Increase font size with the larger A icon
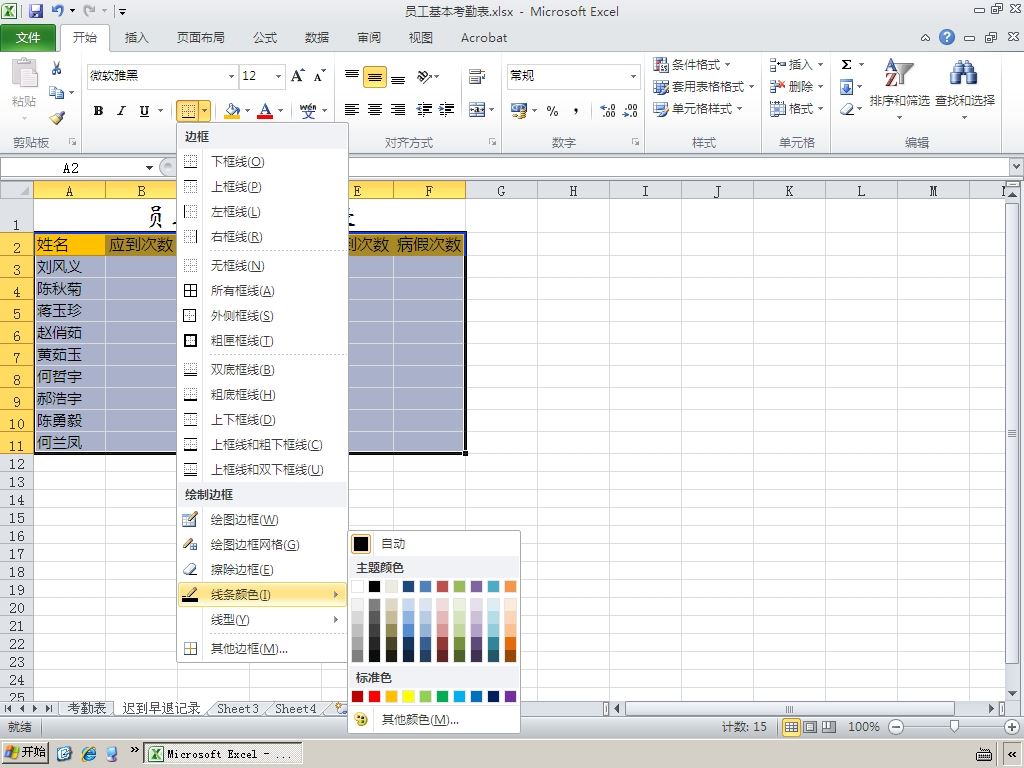 (x=298, y=76)
